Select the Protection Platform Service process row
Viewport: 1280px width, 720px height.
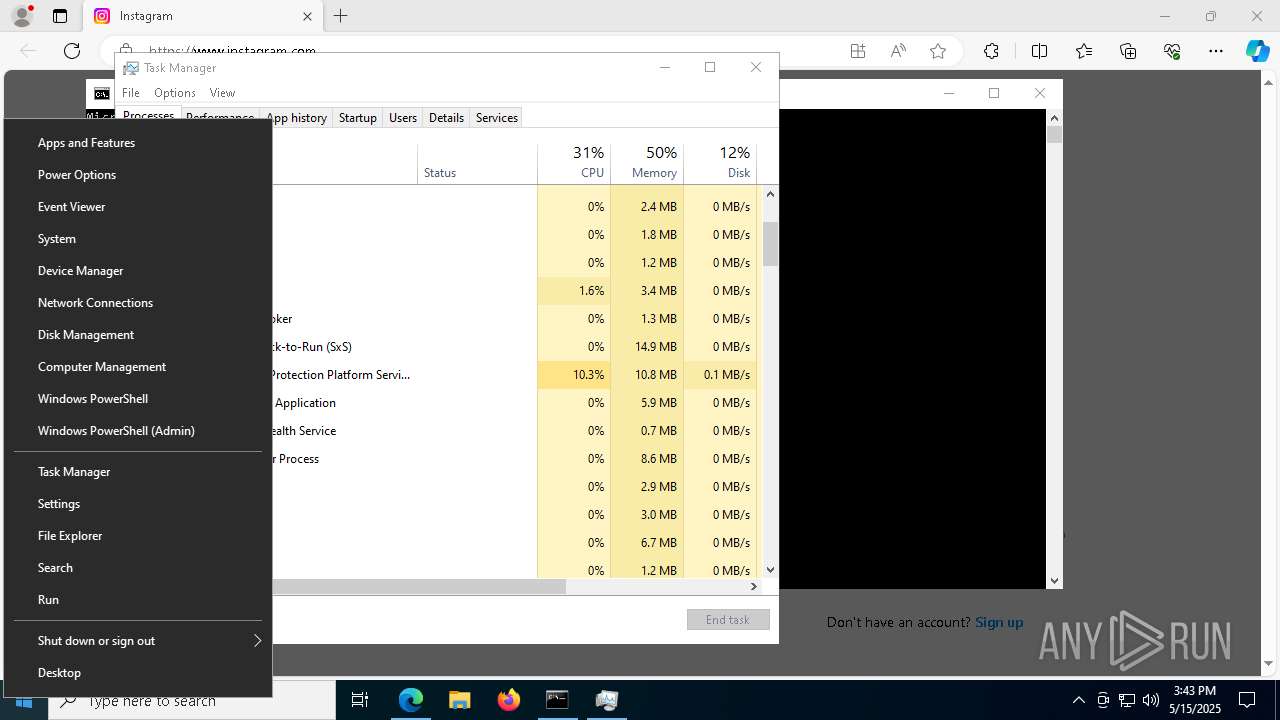tap(514, 375)
